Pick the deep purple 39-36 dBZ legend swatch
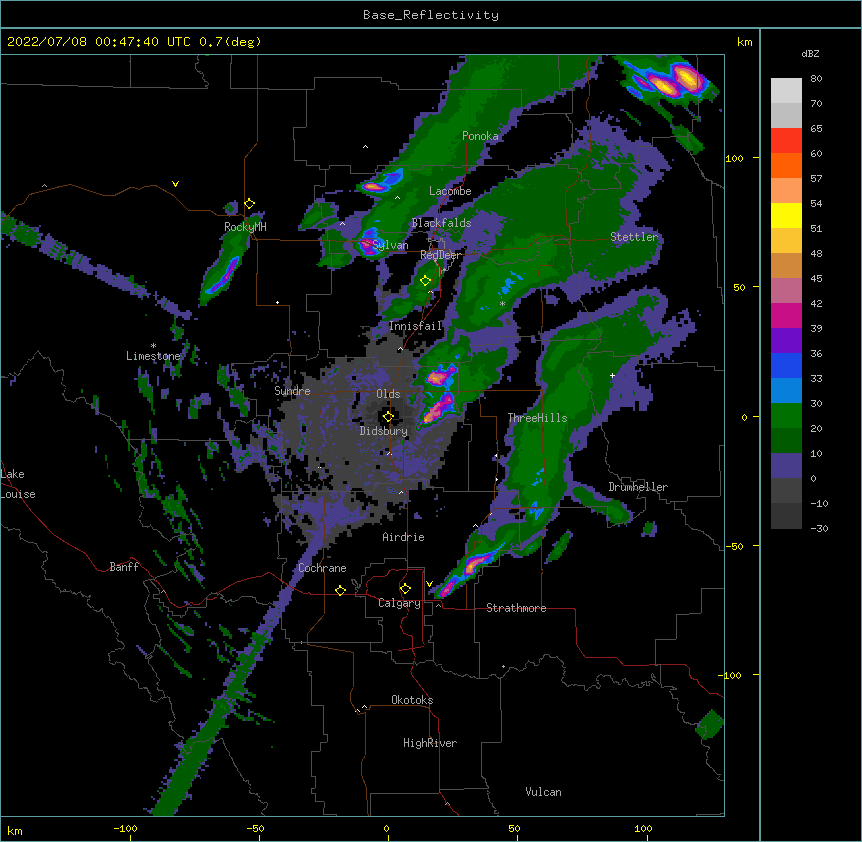 point(786,341)
